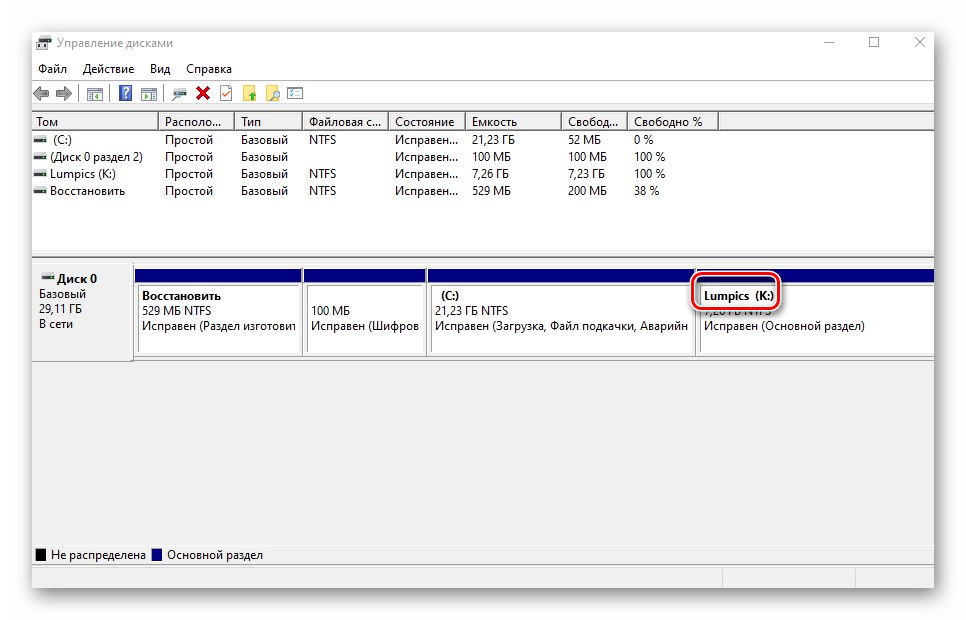The image size is (966, 620).
Task: Click the blue Основной раздел legend swatch
Action: coord(157,555)
